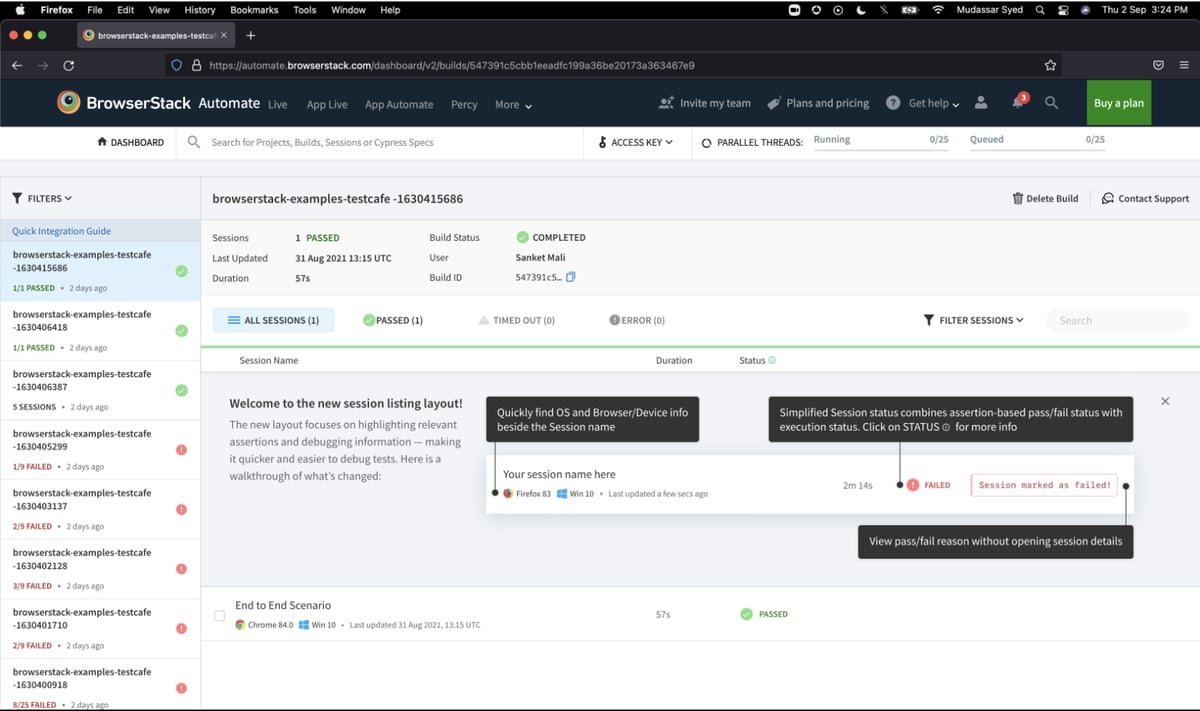Open the Percy product link
Viewport: 1200px width, 711px height.
pos(464,104)
